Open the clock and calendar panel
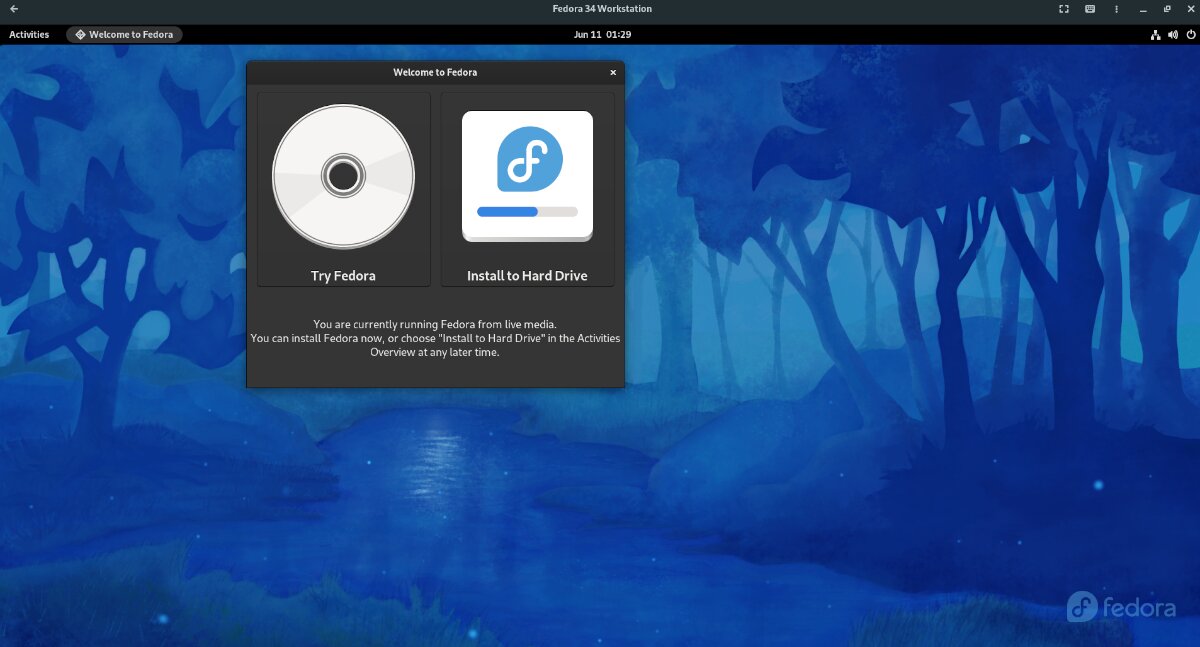Screen dimensions: 1200x647 pos(602,35)
